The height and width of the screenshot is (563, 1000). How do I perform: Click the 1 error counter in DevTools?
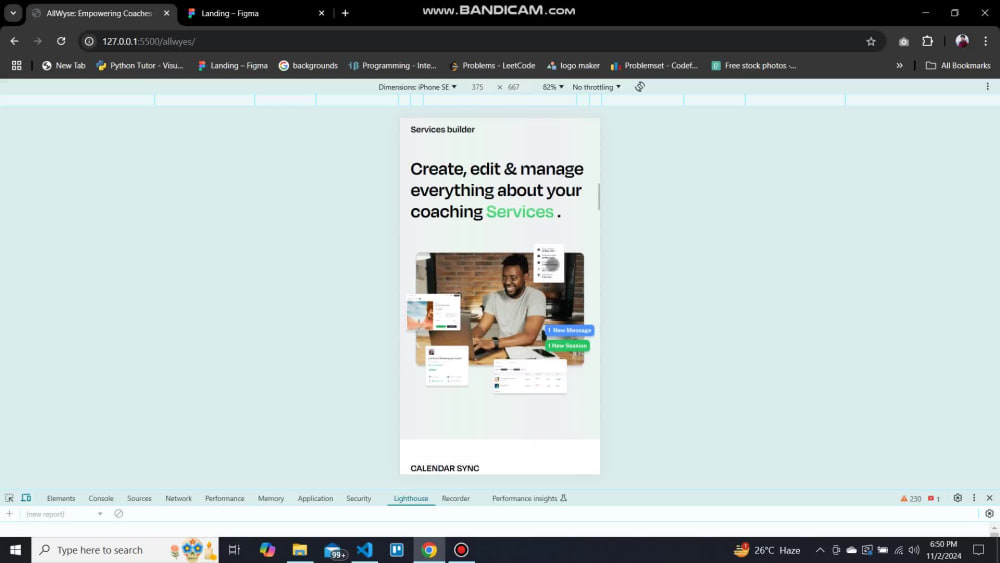pyautogui.click(x=934, y=499)
